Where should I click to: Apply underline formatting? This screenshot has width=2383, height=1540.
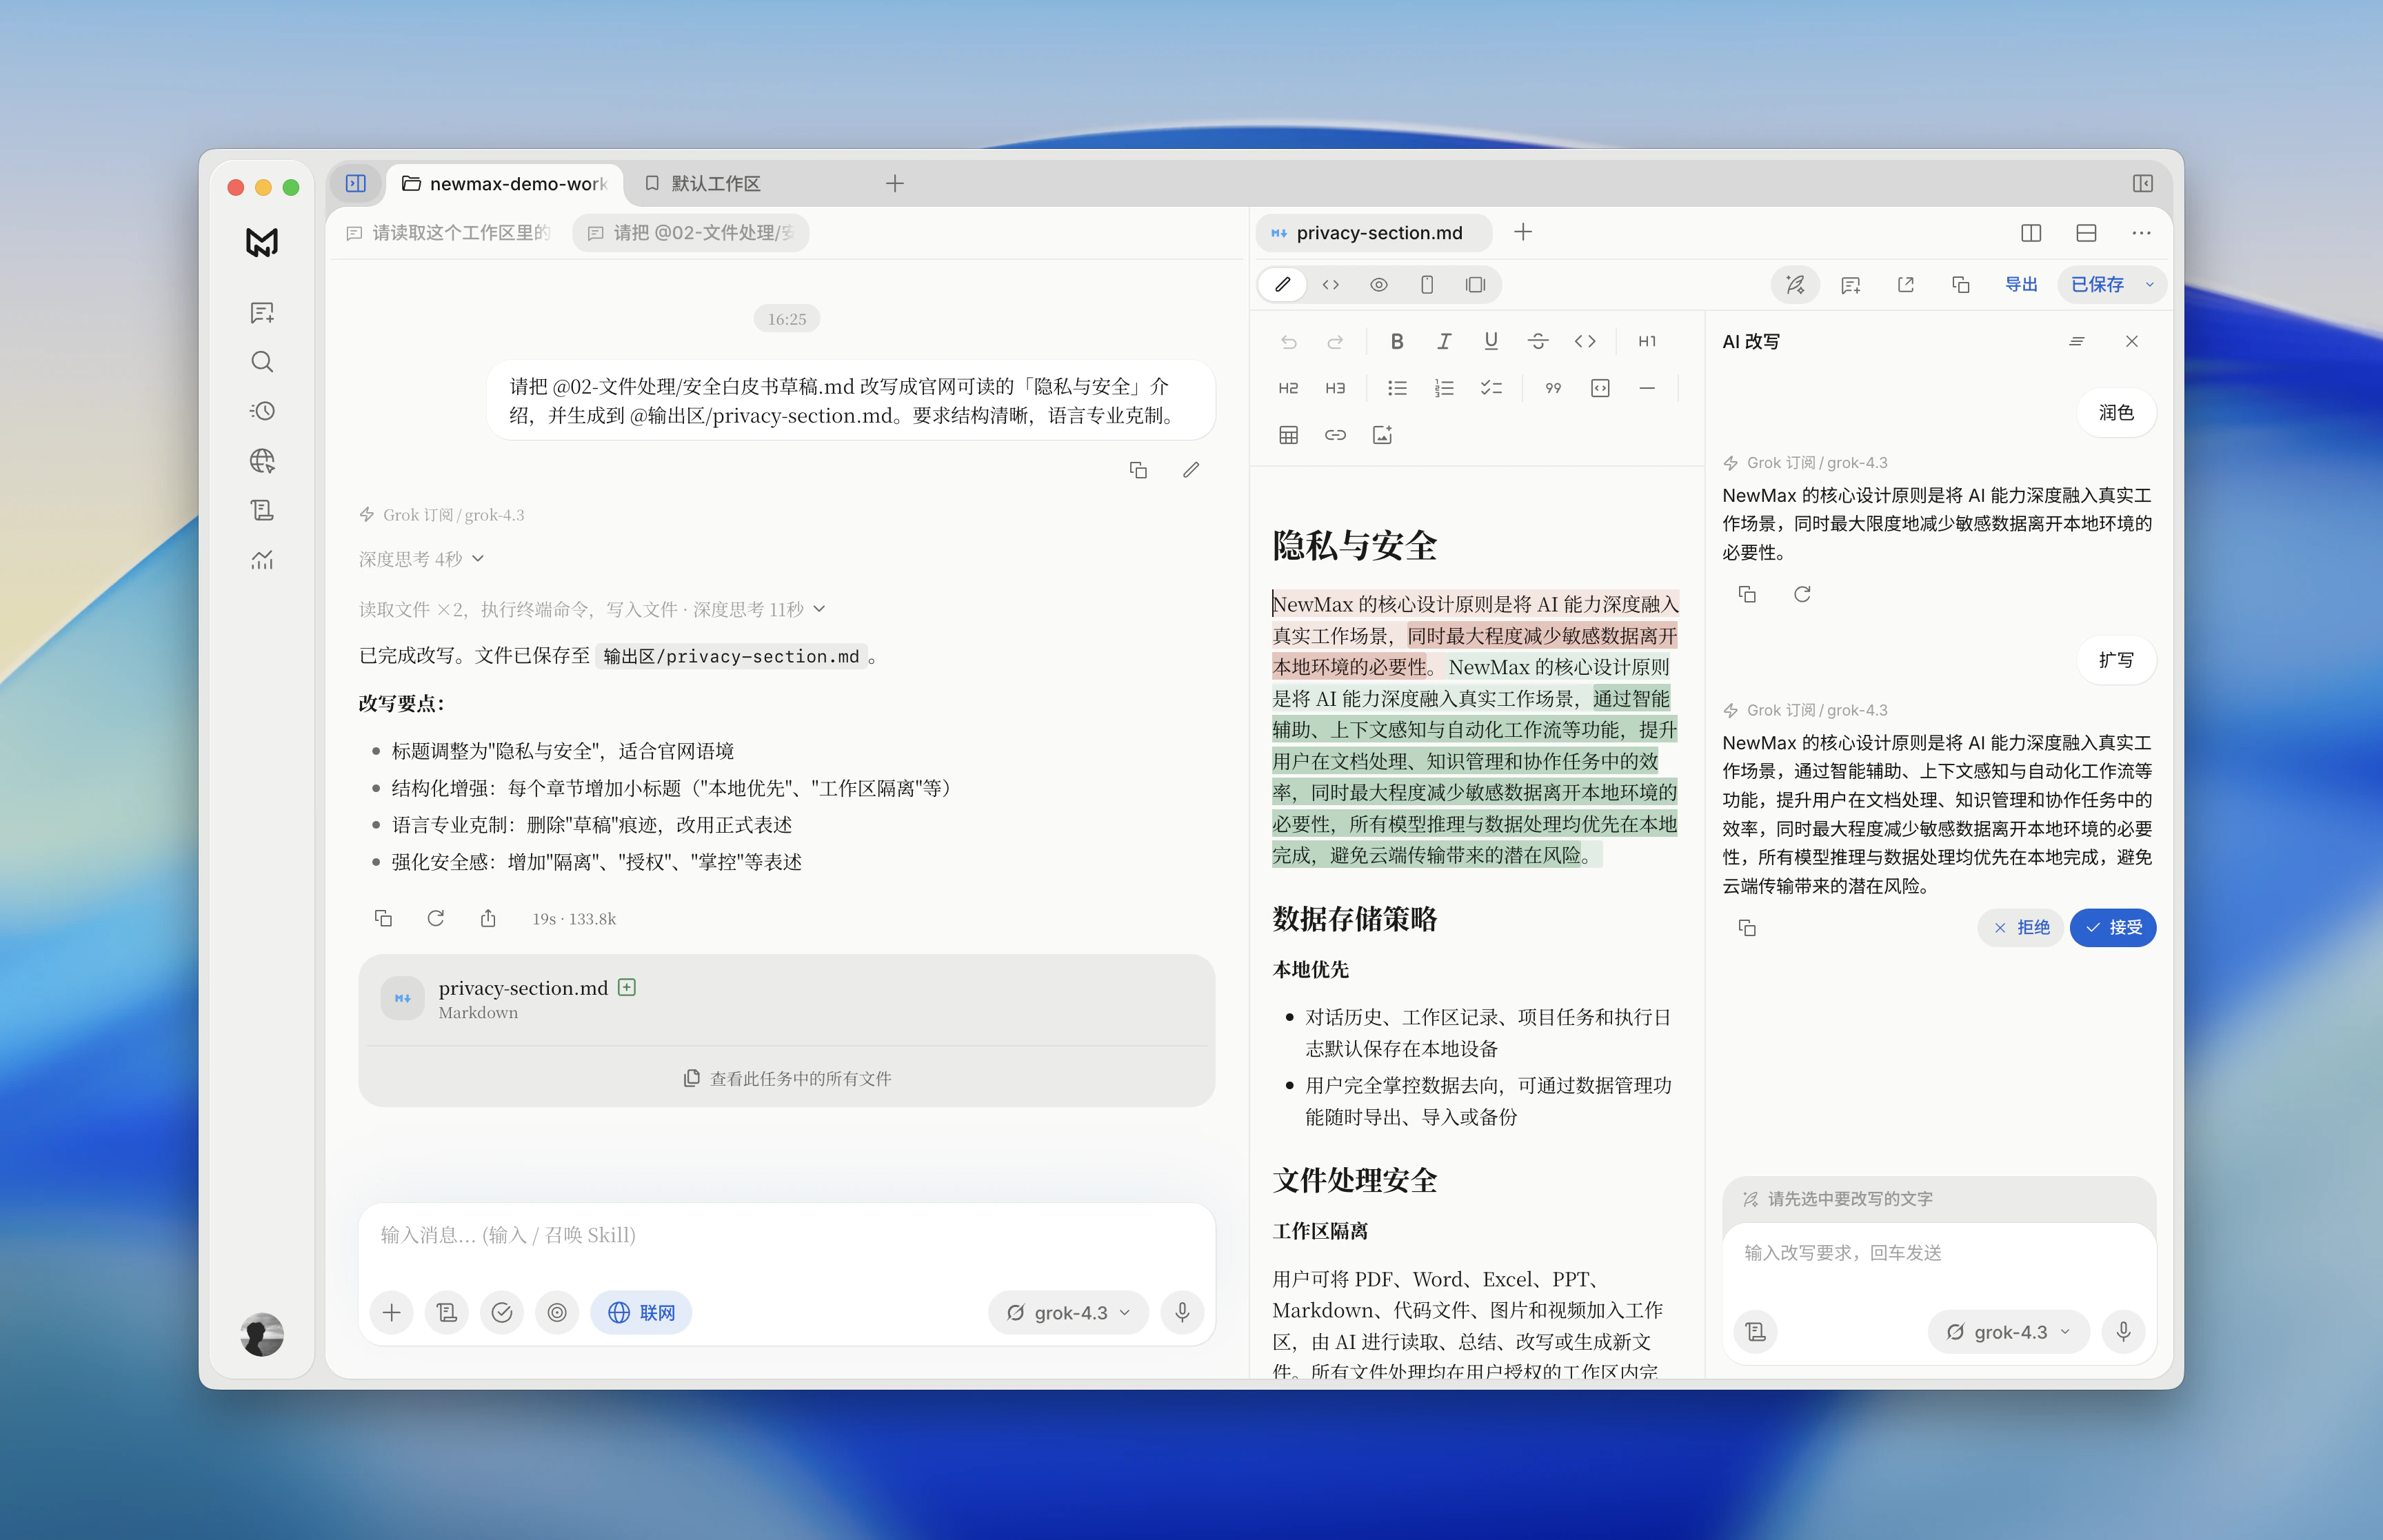(x=1491, y=342)
